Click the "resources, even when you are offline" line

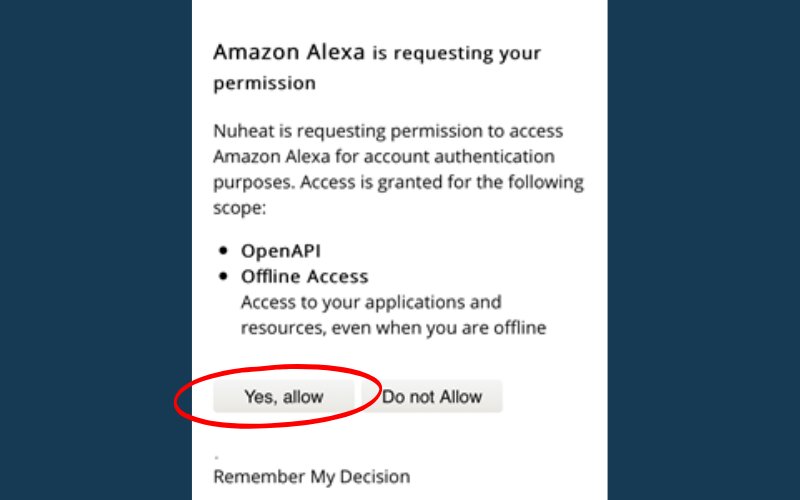click(x=393, y=328)
